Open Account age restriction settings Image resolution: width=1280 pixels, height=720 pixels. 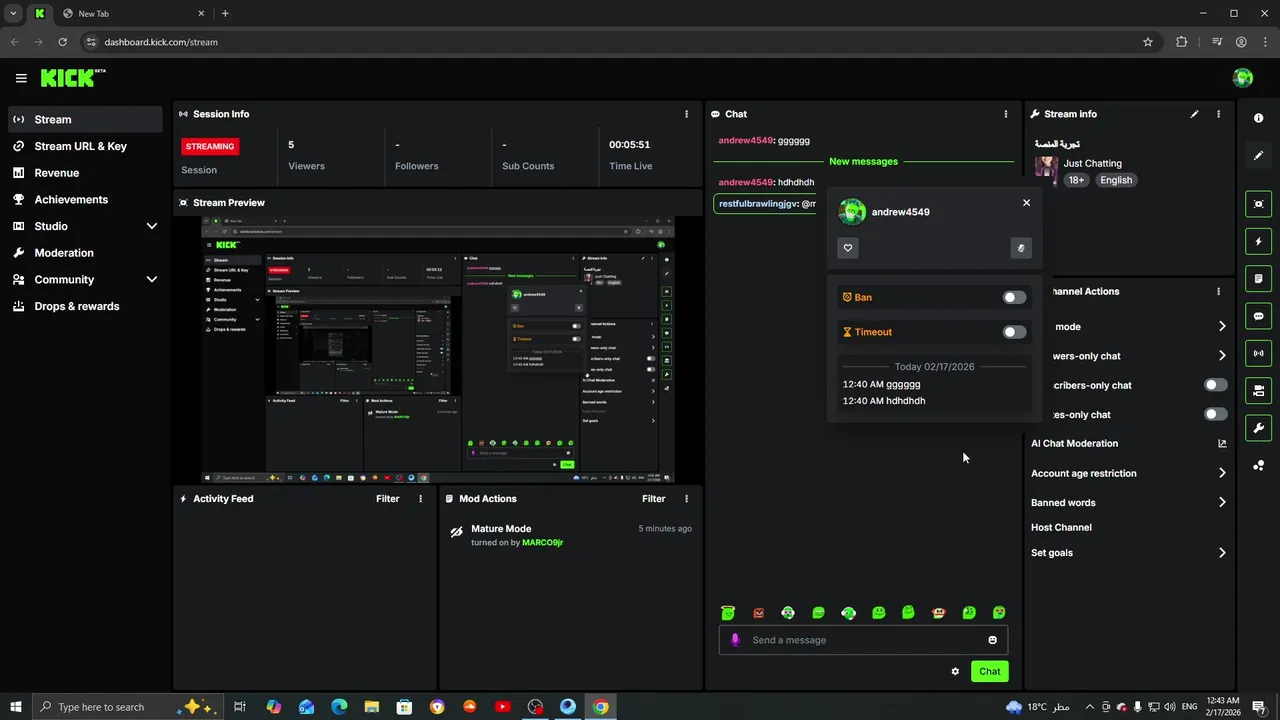[x=1128, y=473]
